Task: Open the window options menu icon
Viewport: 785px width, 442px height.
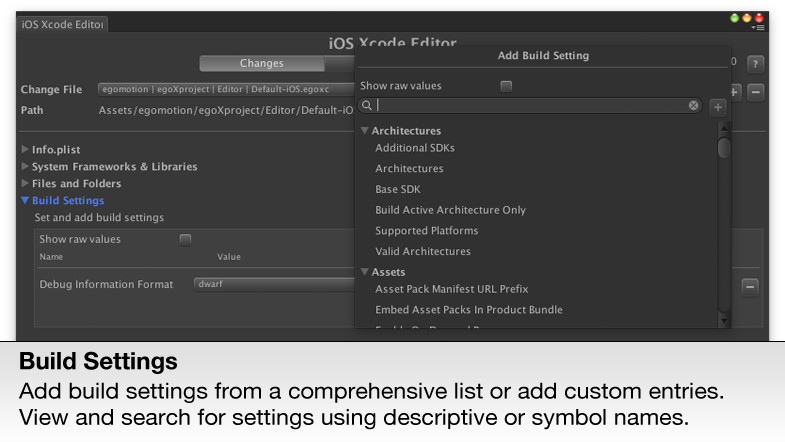Action: click(x=760, y=28)
